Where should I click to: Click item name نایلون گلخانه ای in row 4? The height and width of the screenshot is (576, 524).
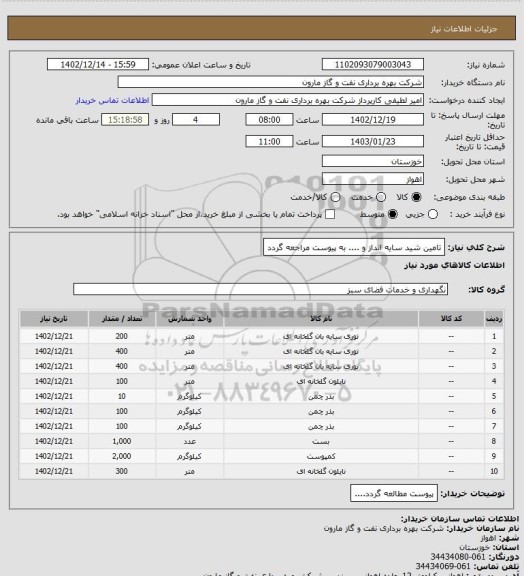pos(321,381)
